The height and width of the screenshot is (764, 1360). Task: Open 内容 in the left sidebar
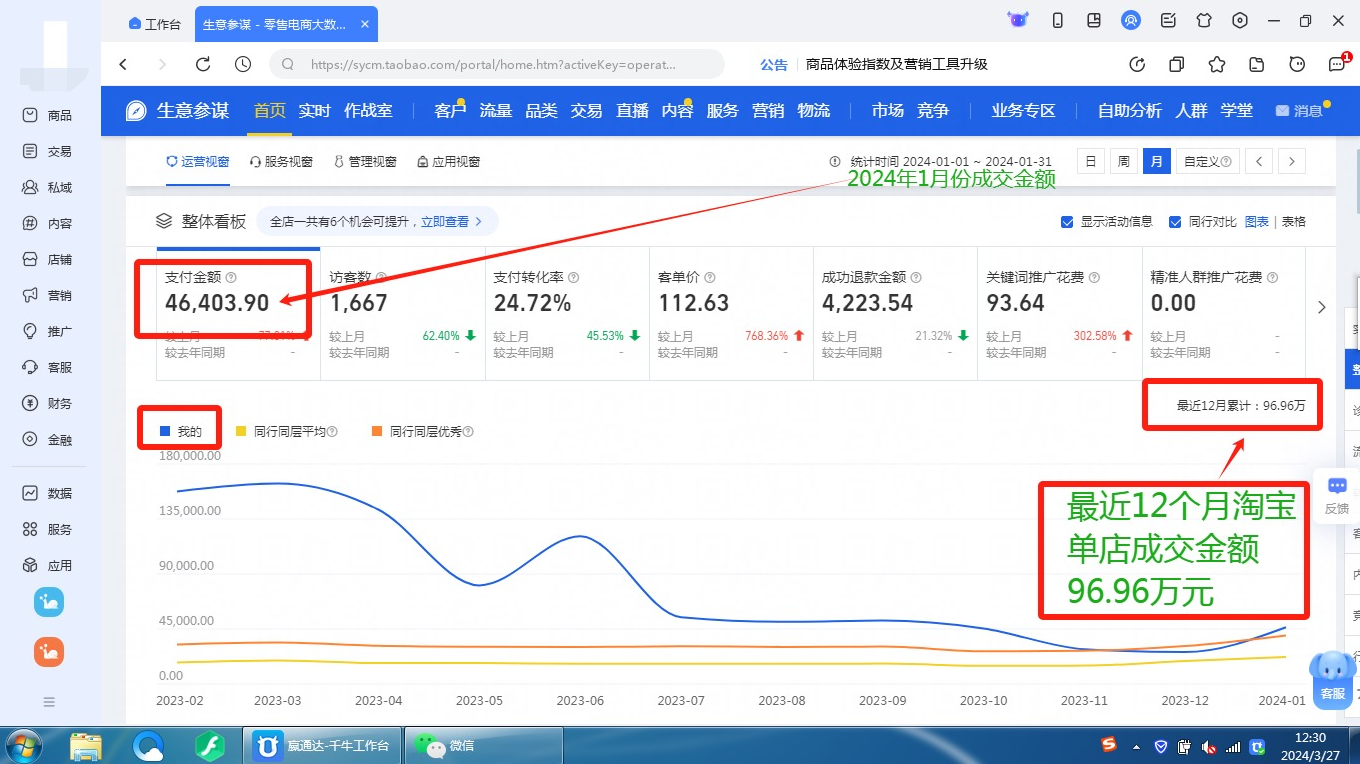(x=48, y=224)
